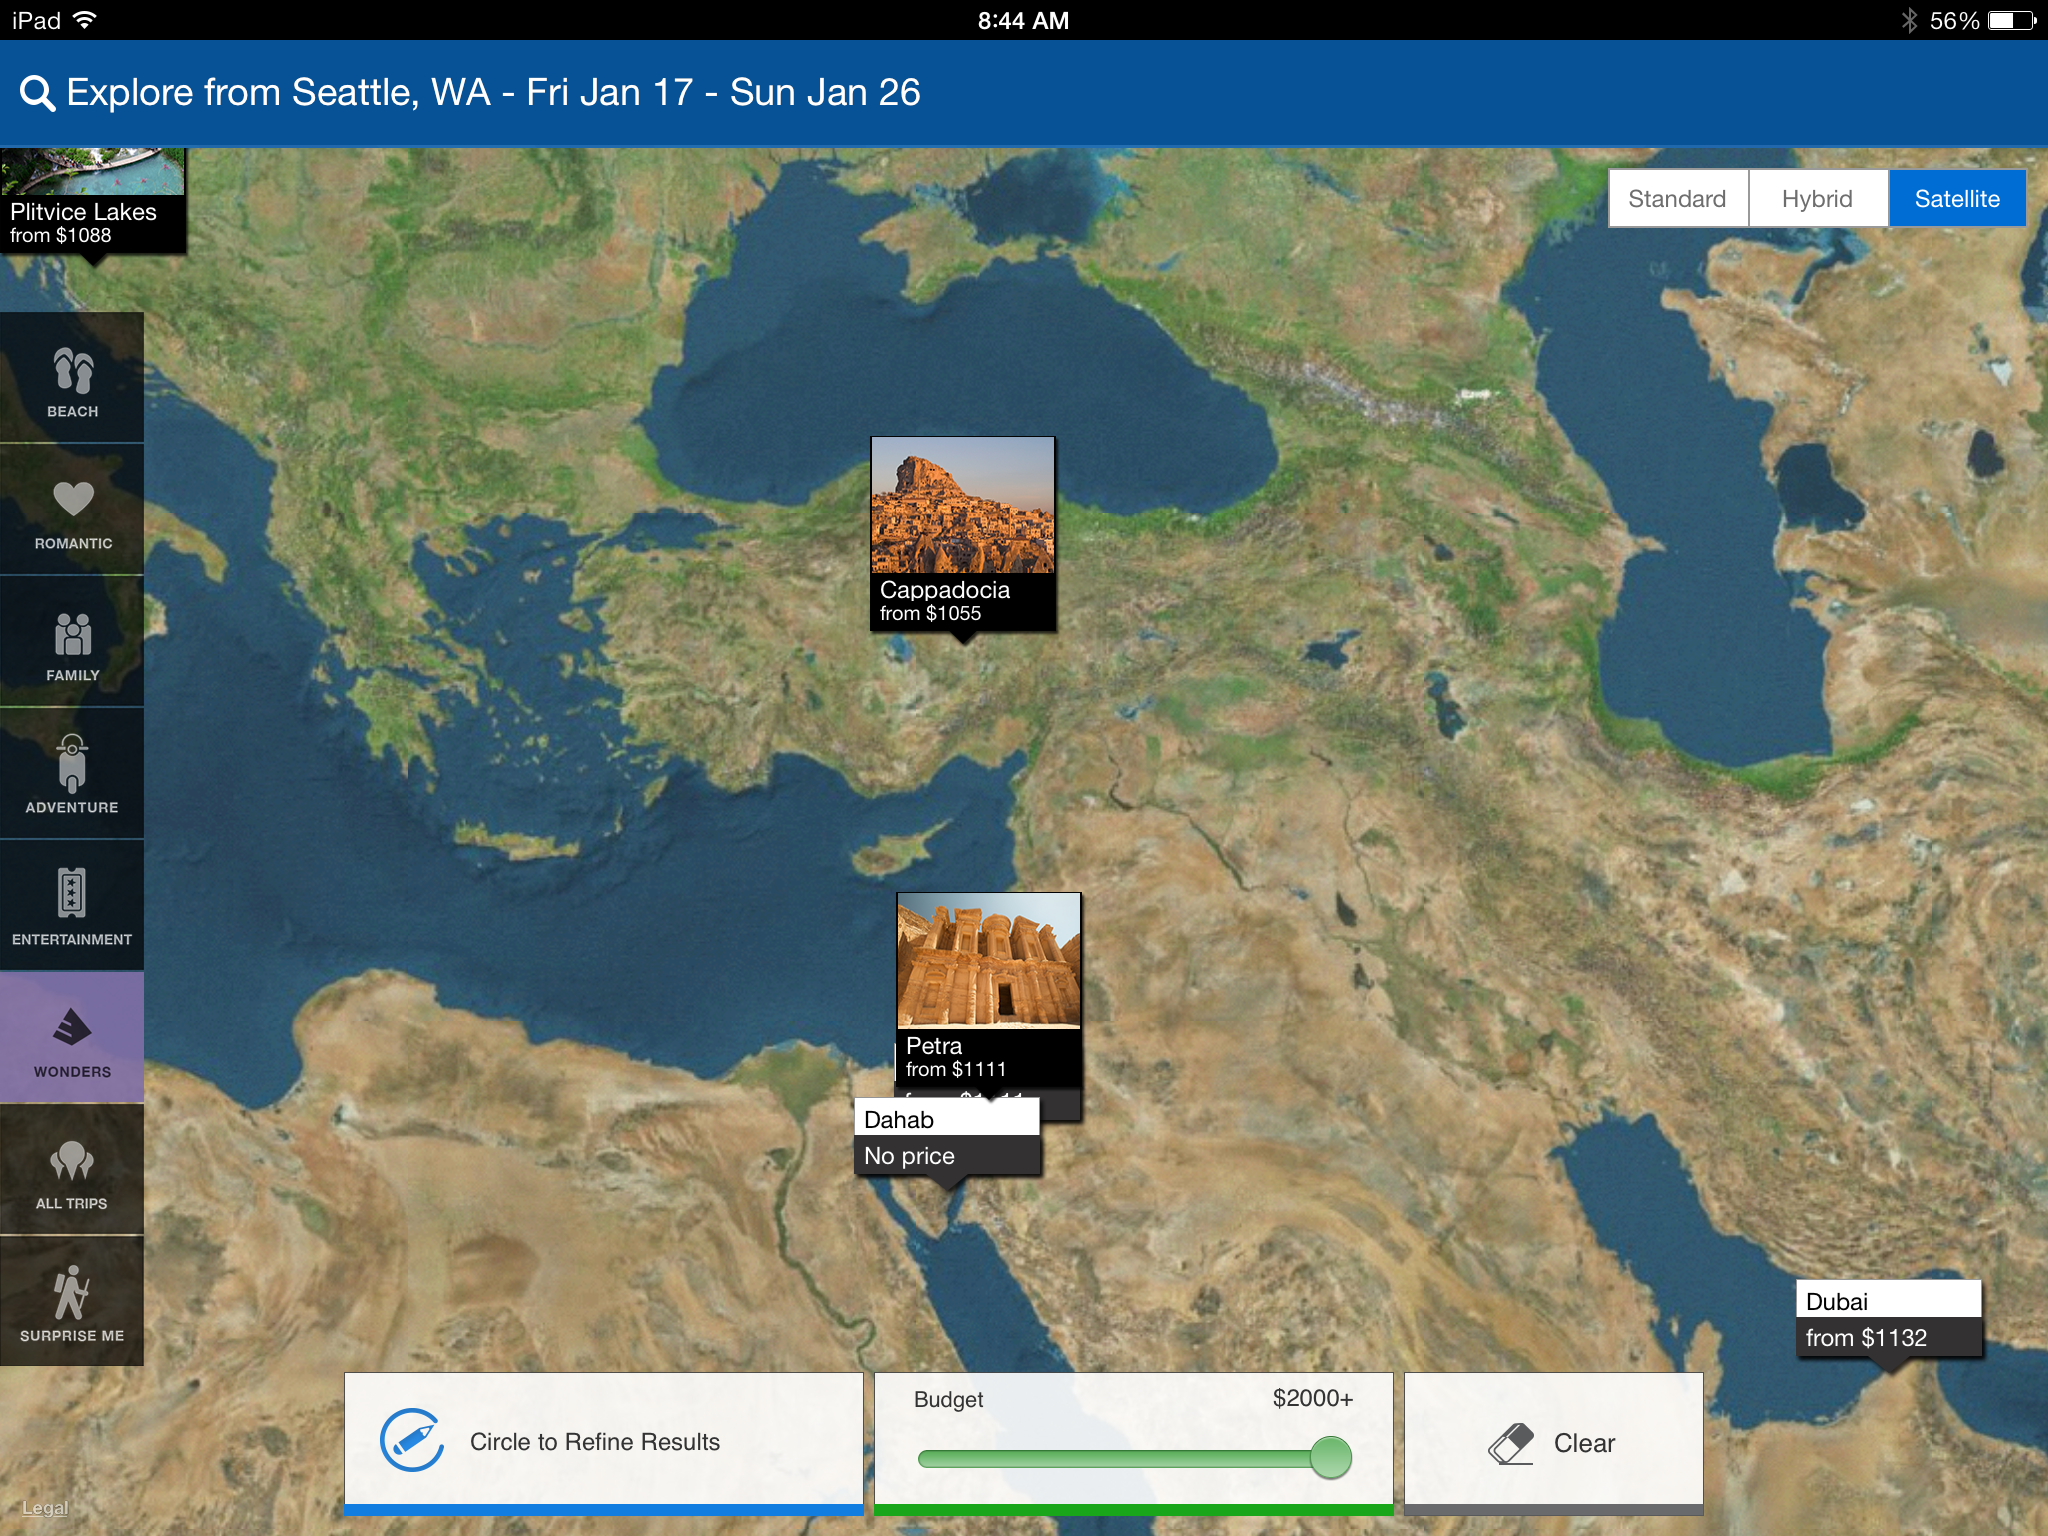Expand the Dahab No price callout
The height and width of the screenshot is (1536, 2048).
pyautogui.click(x=946, y=1139)
